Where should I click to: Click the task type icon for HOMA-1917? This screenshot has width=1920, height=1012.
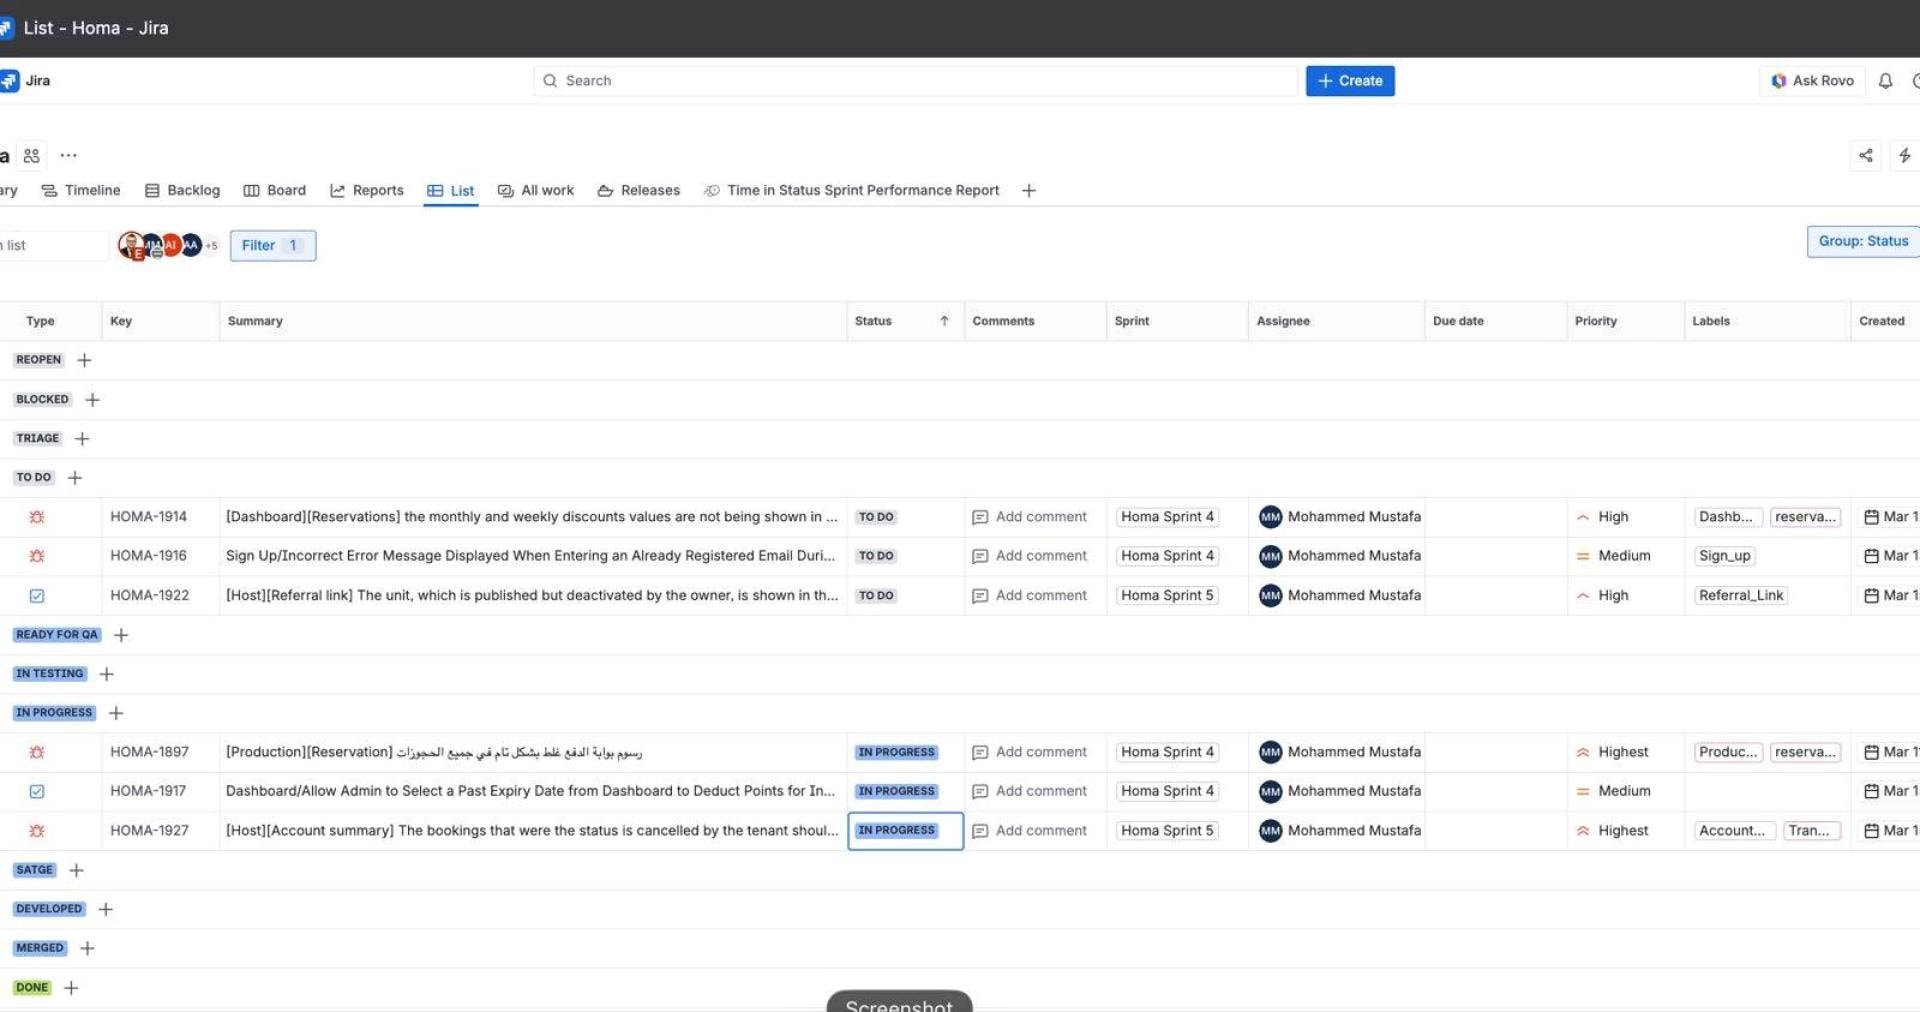tap(37, 791)
